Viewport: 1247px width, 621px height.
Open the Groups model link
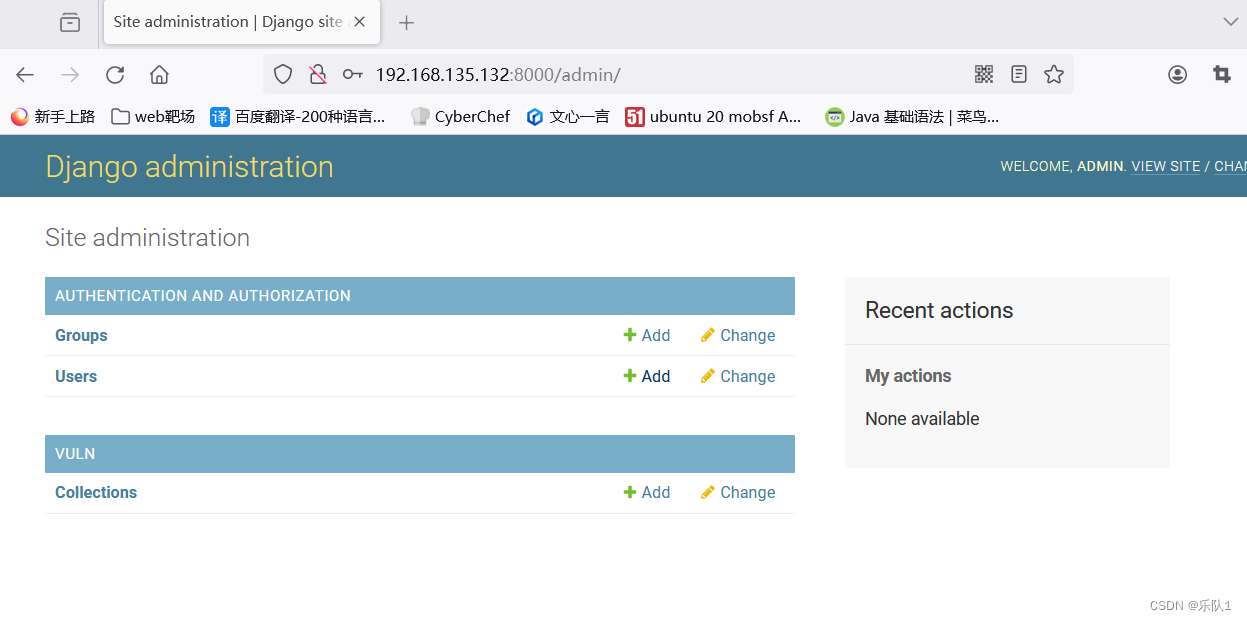(81, 335)
